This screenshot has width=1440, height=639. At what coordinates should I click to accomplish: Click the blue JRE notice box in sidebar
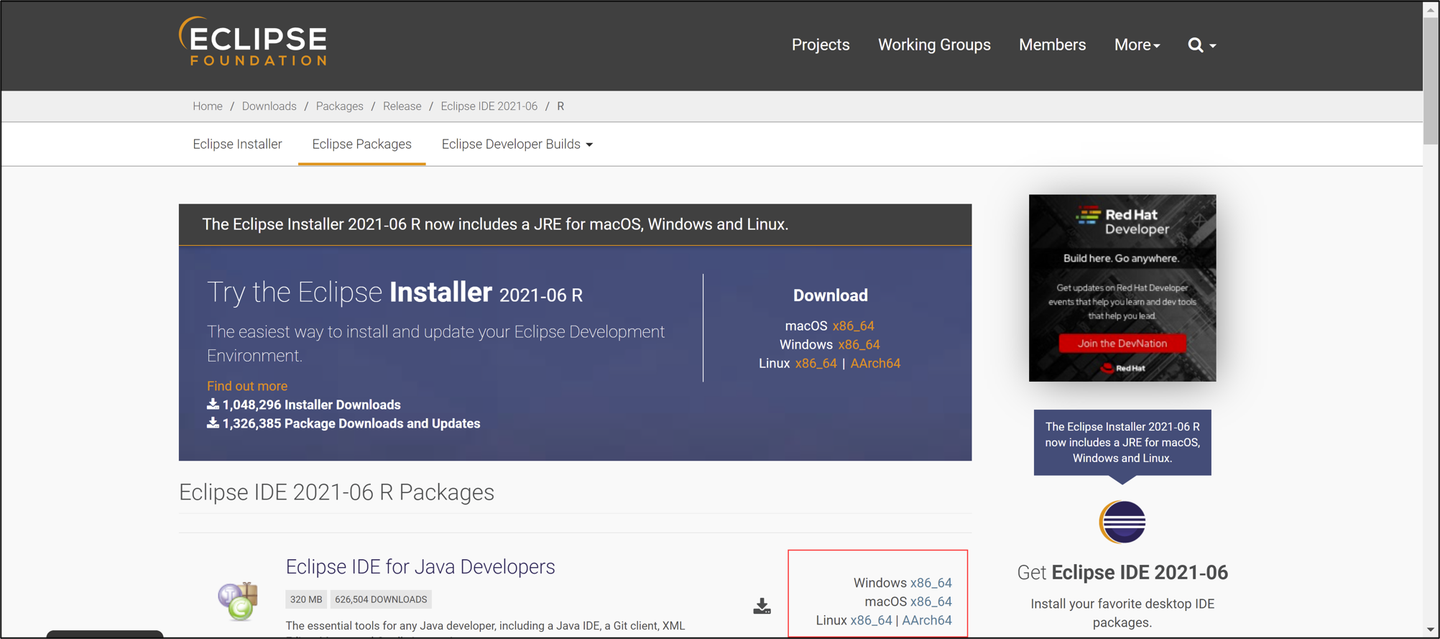tap(1122, 442)
